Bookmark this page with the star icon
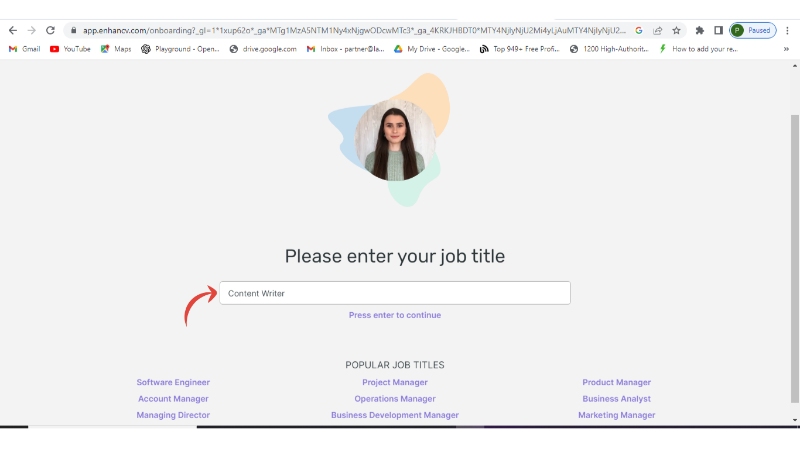Image resolution: width=800 pixels, height=449 pixels. [677, 31]
